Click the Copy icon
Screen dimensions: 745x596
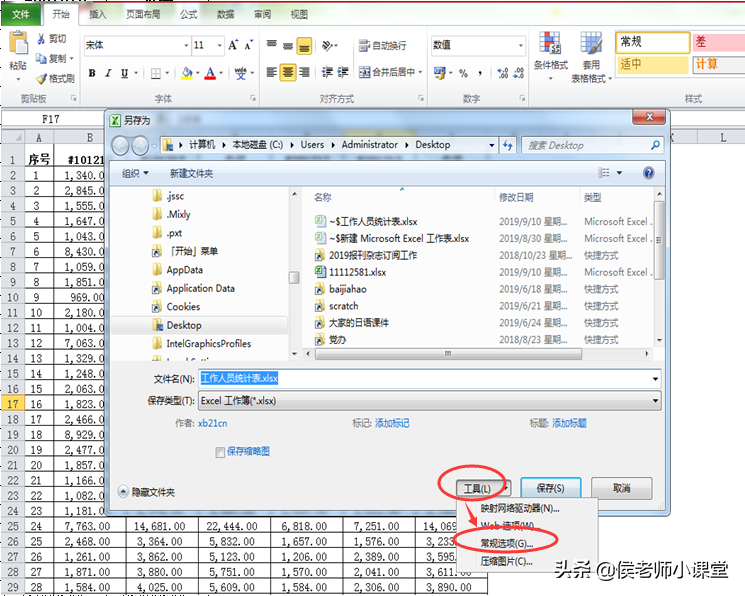(x=41, y=58)
